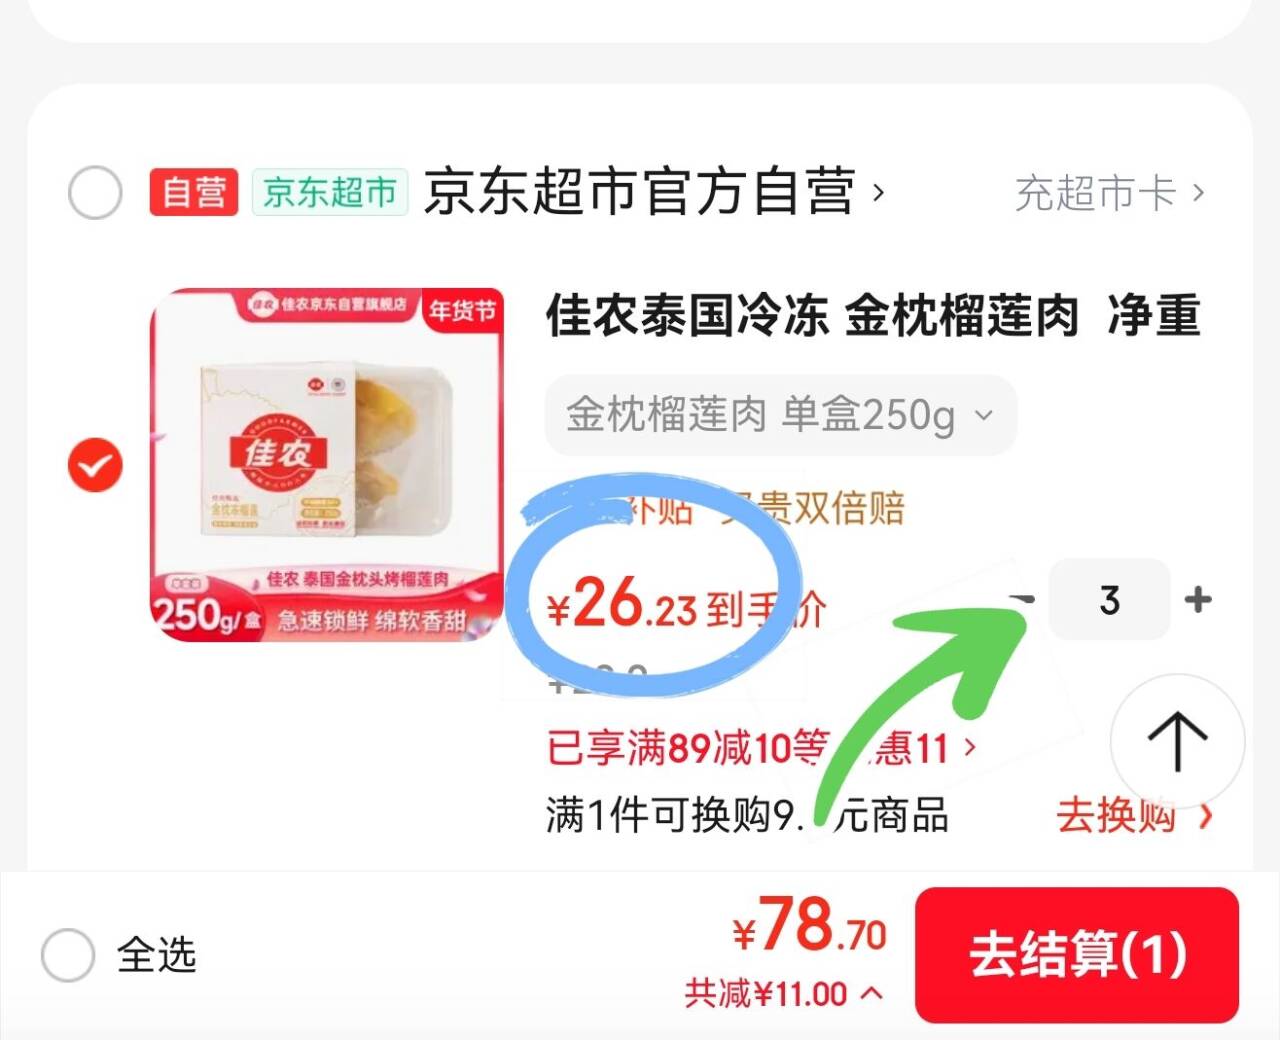1280x1040 pixels.
Task: Expand the 共减¥11.00 discount details
Action: (x=783, y=994)
